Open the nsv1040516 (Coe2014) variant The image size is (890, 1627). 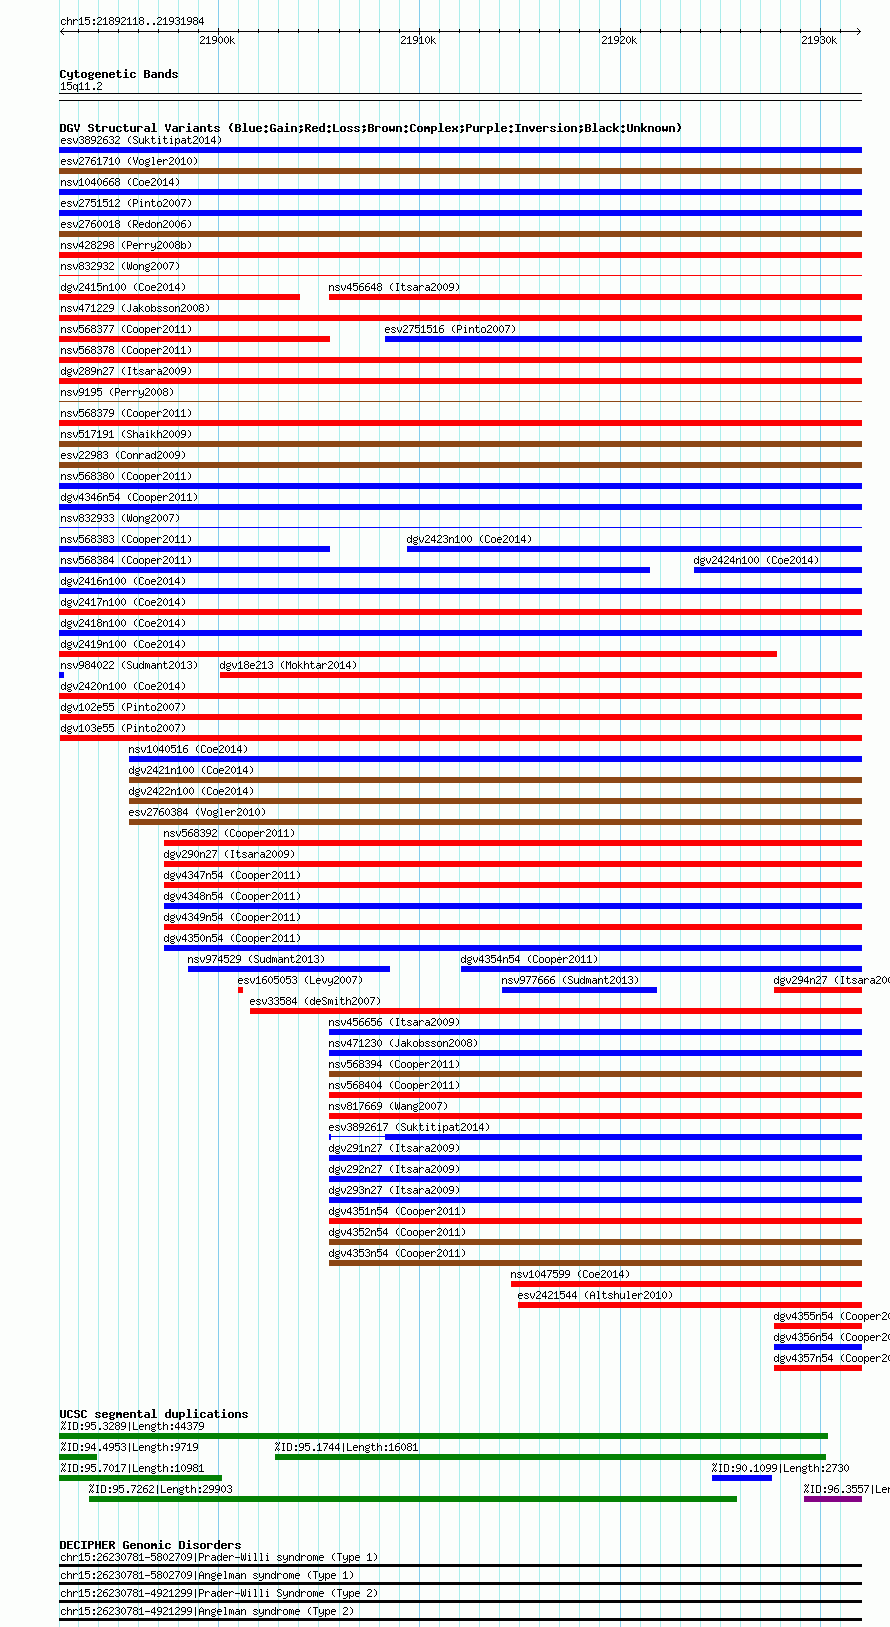188,749
